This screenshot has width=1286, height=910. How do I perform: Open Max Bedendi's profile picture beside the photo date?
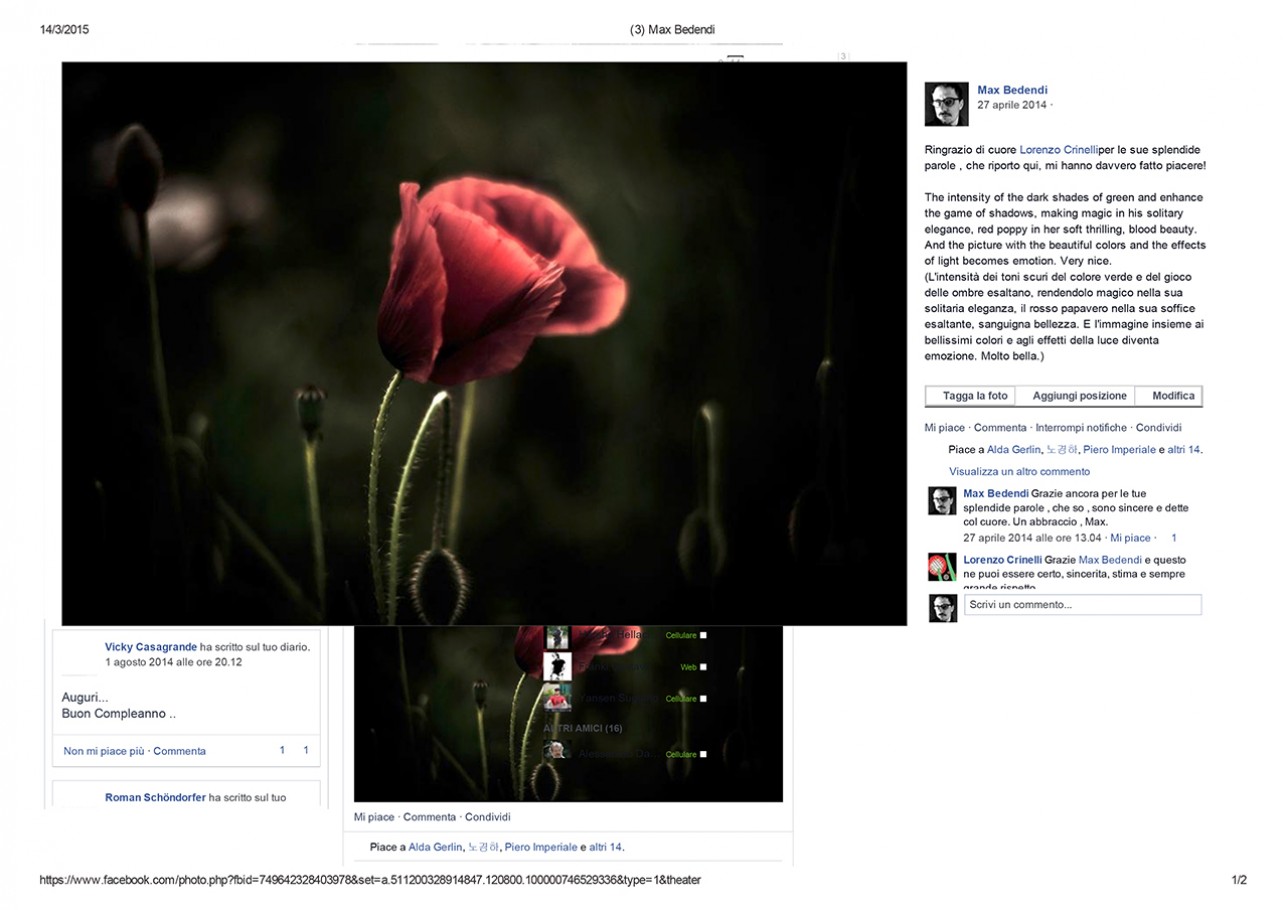[x=946, y=104]
